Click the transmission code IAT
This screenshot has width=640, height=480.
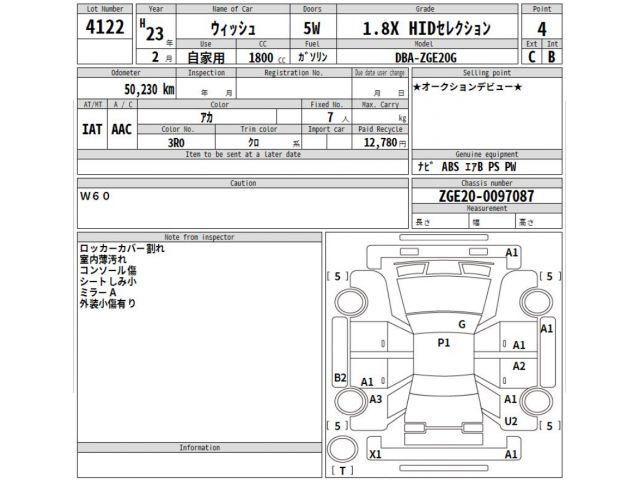tap(92, 129)
